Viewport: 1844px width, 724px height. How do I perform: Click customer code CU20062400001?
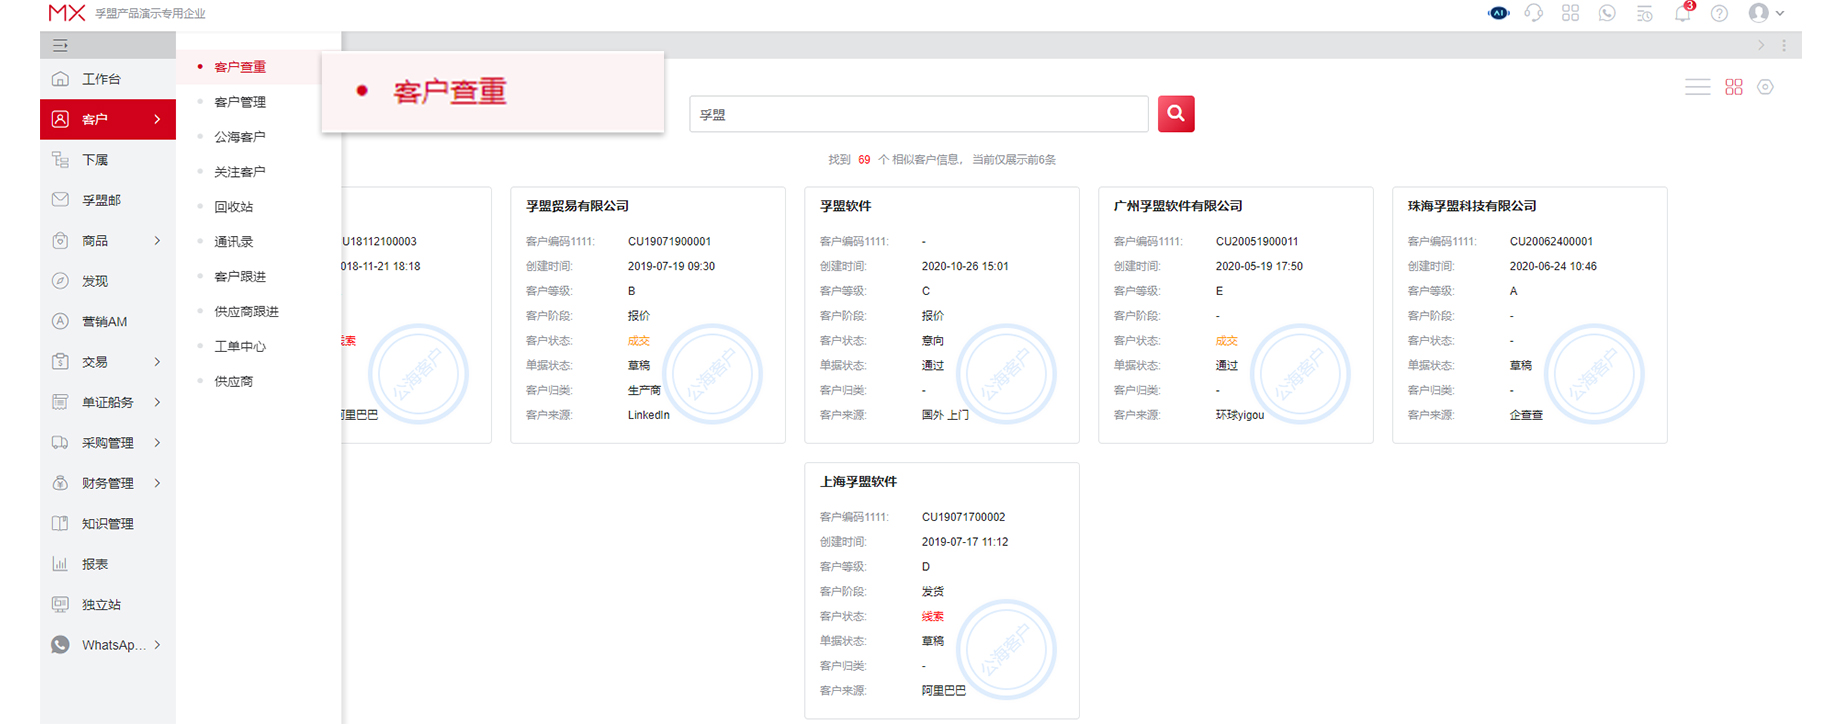pyautogui.click(x=1551, y=241)
